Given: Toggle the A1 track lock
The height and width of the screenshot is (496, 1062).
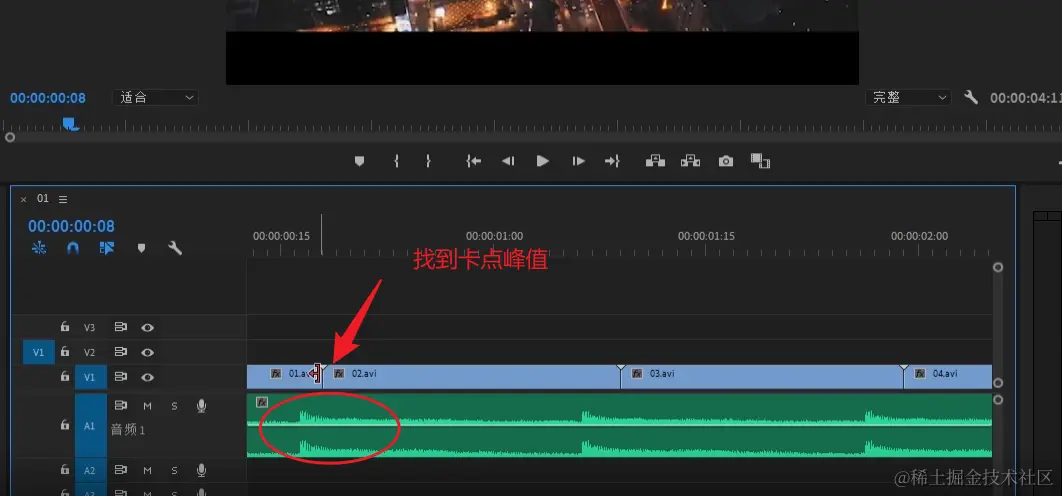Looking at the screenshot, I should [65, 425].
